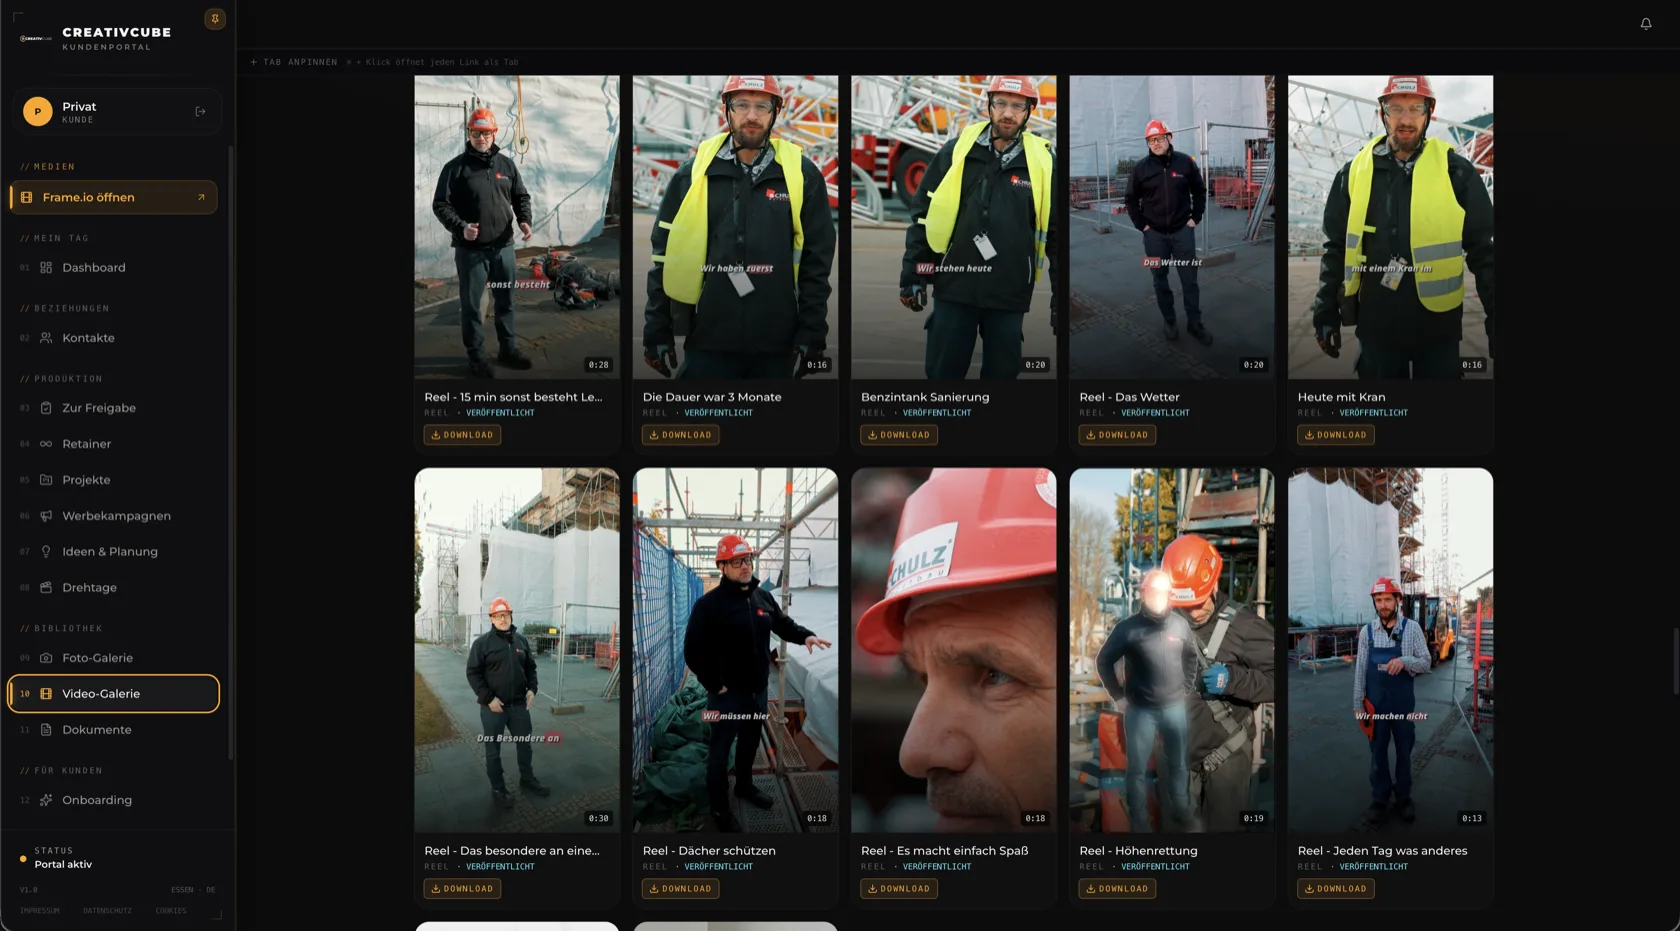Click the plus icon beside TAB ANPINNEN
Screen dimensions: 1680x931
(x=253, y=62)
